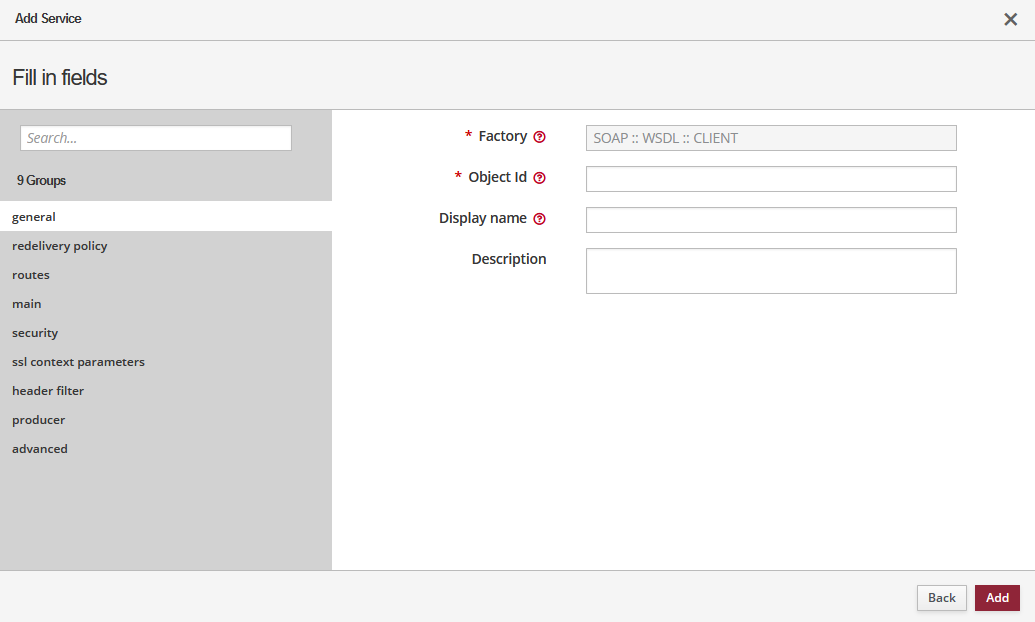Viewport: 1035px width, 622px height.
Task: Click the Add button
Action: point(997,597)
